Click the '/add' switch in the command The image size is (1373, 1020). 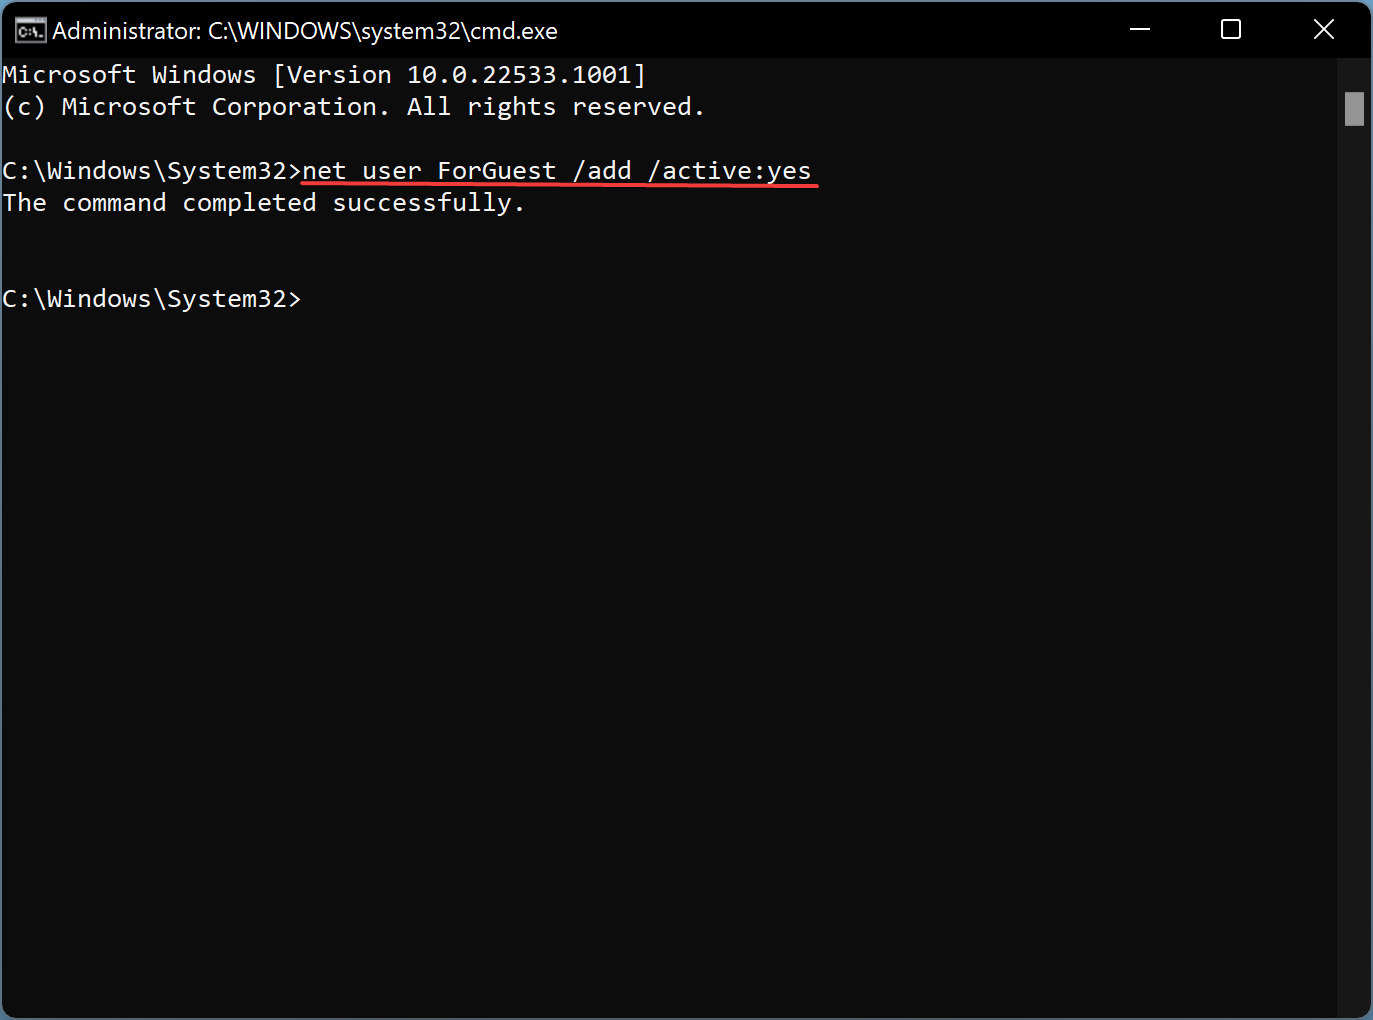tap(602, 171)
